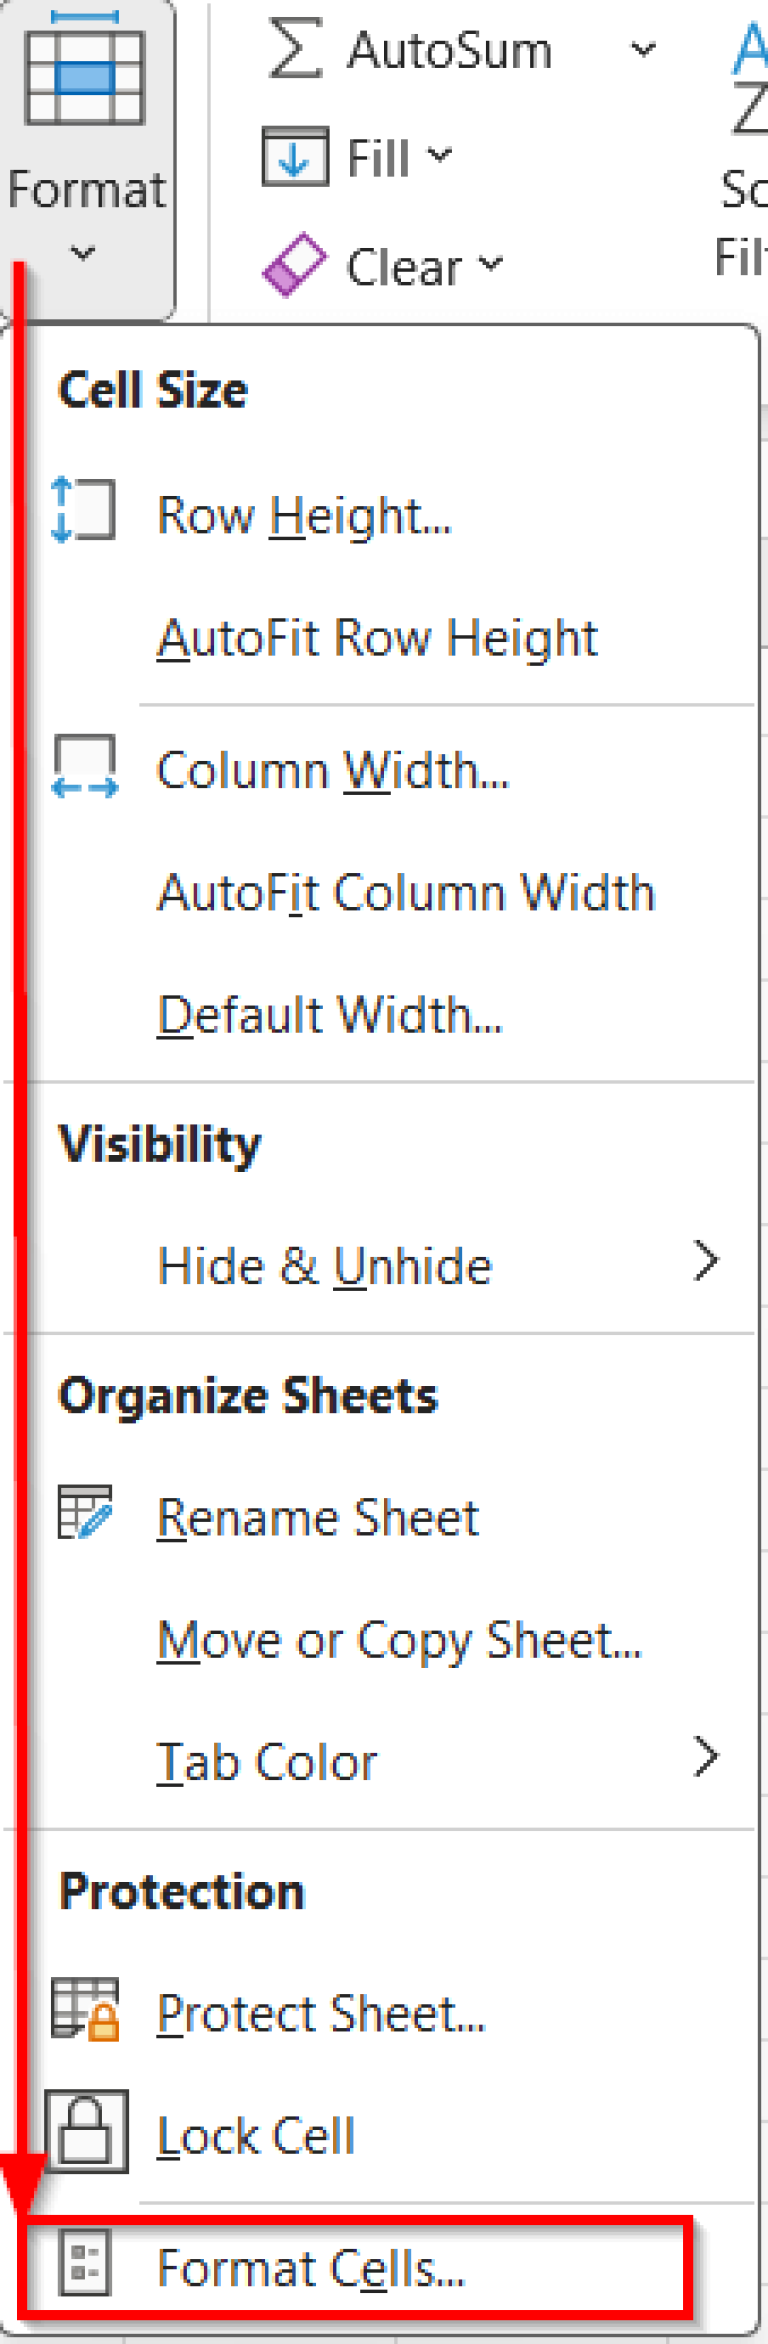Click Move or Copy Sheet
Viewport: 768px width, 2344px height.
tap(399, 1640)
